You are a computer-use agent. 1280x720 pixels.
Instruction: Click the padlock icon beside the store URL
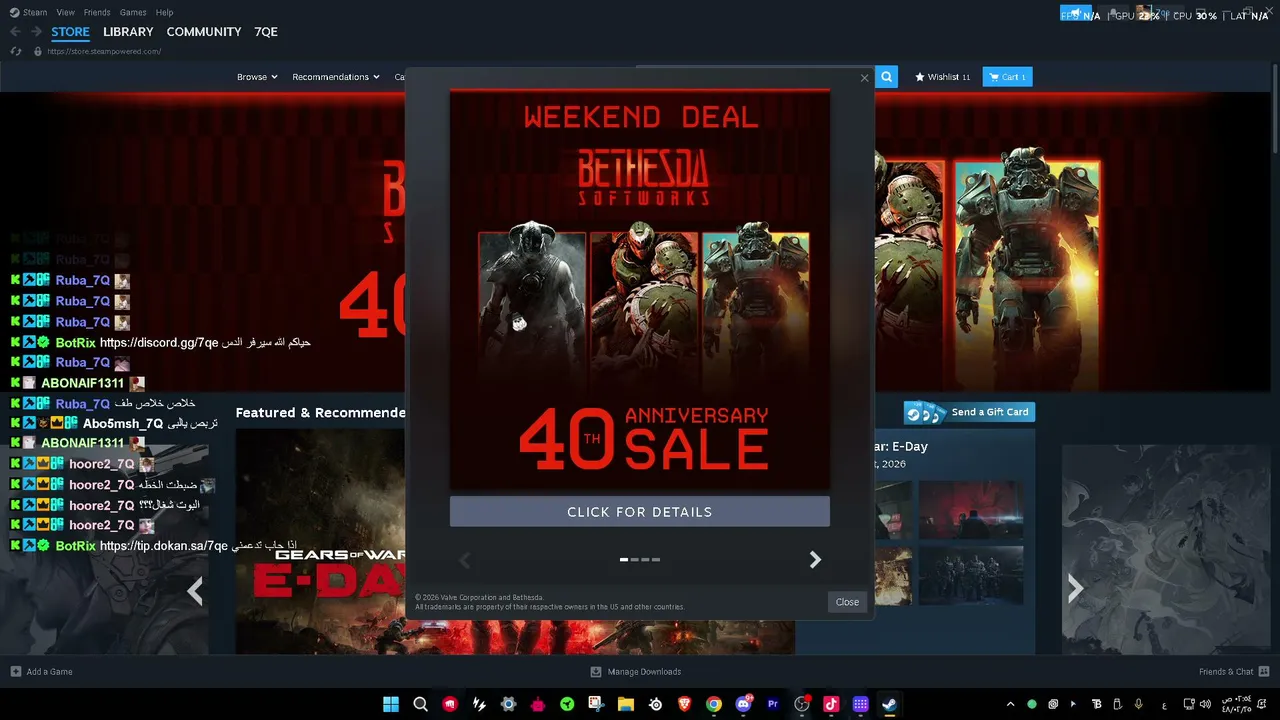[x=38, y=51]
